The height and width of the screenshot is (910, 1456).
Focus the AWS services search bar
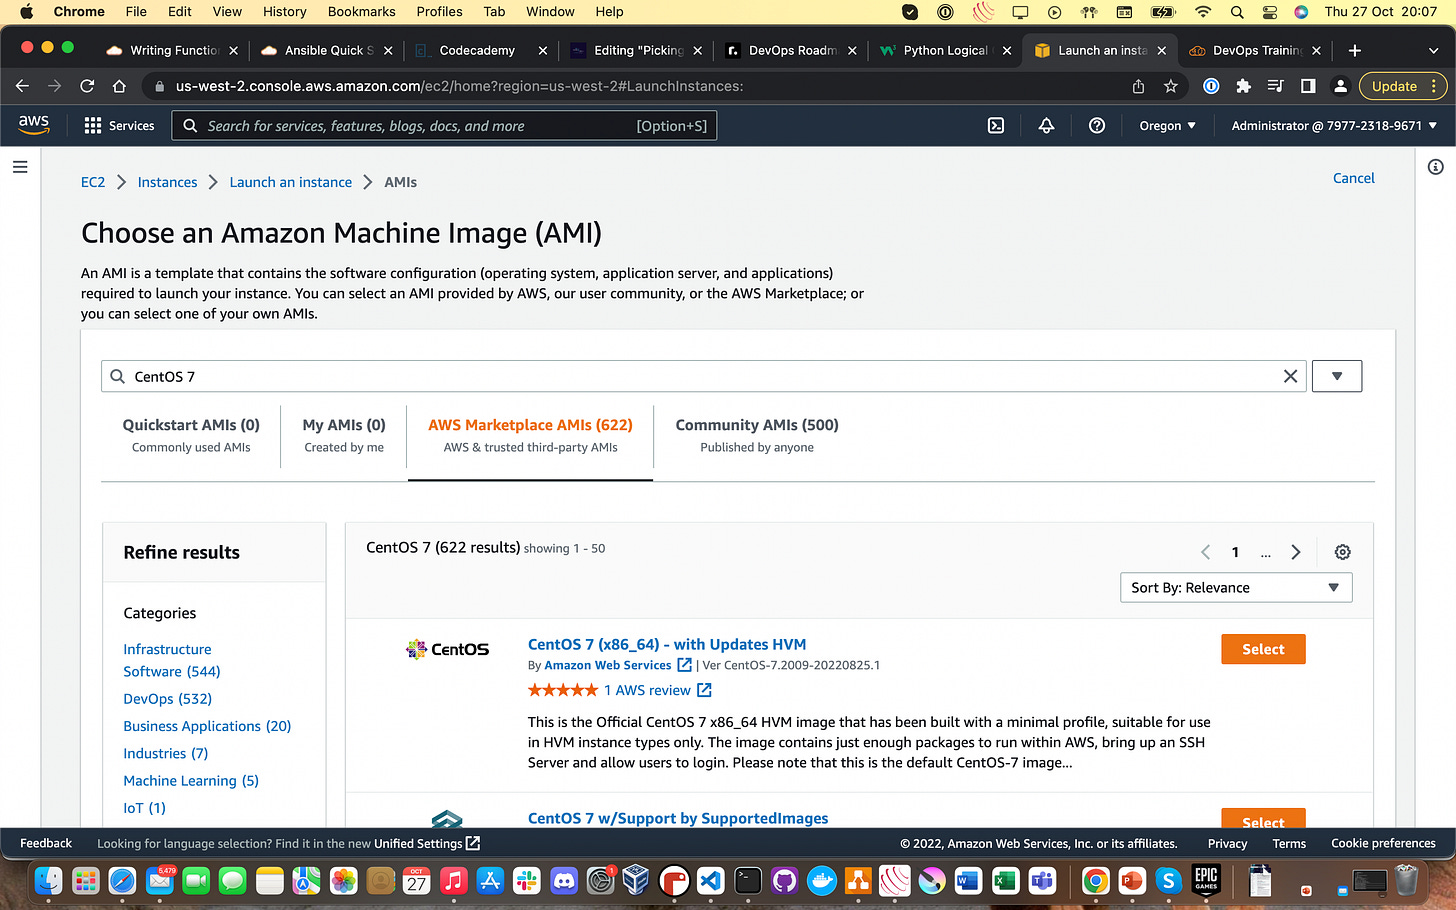(x=445, y=126)
